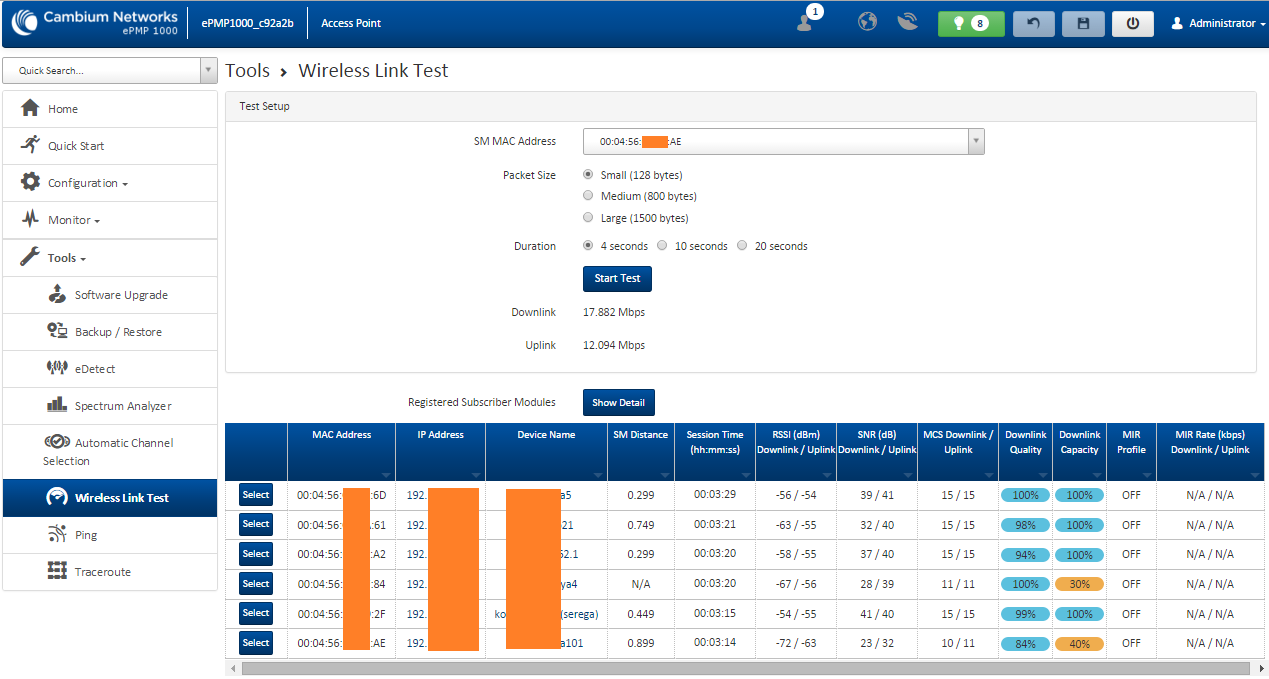Click the save configuration disk icon
This screenshot has width=1269, height=679.
pos(1083,23)
